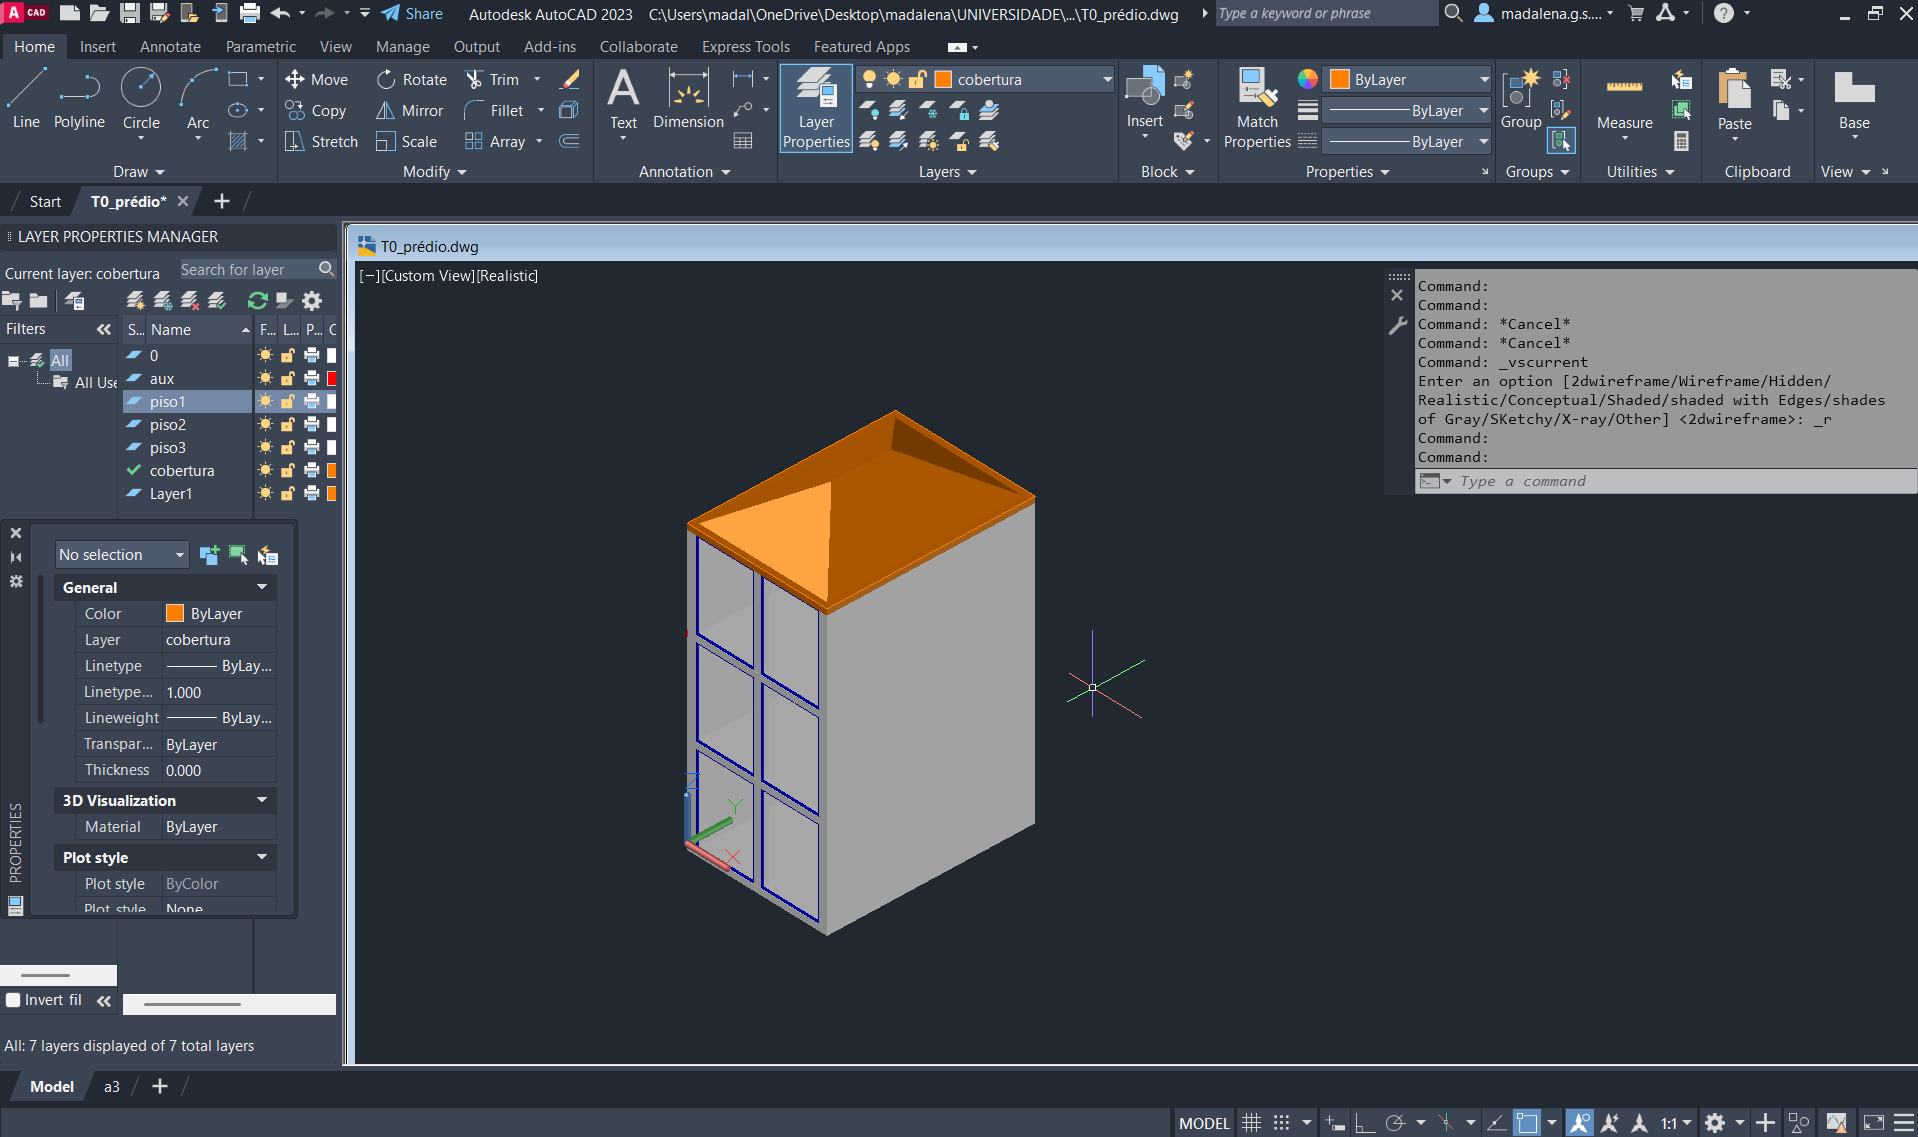This screenshot has height=1137, width=1918.
Task: Switch to the Annotate ribbon tab
Action: 170,47
